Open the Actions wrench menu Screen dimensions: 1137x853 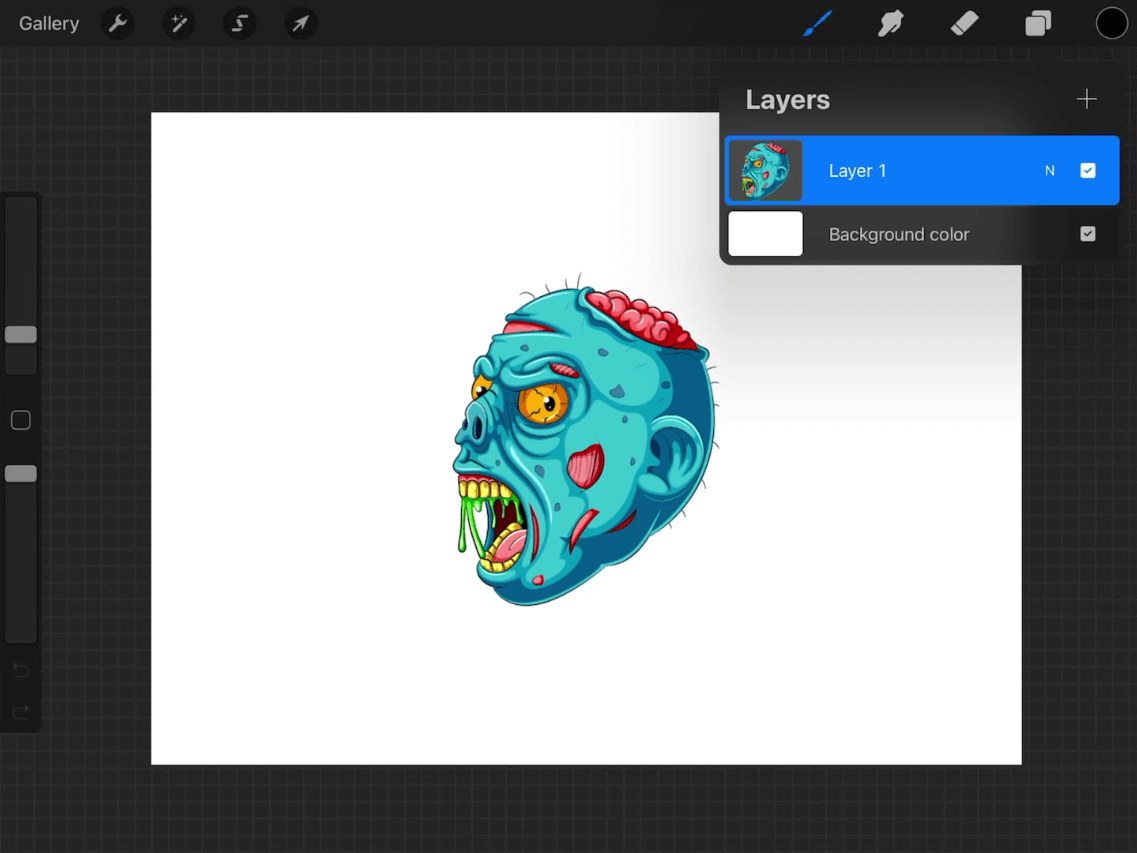(117, 23)
